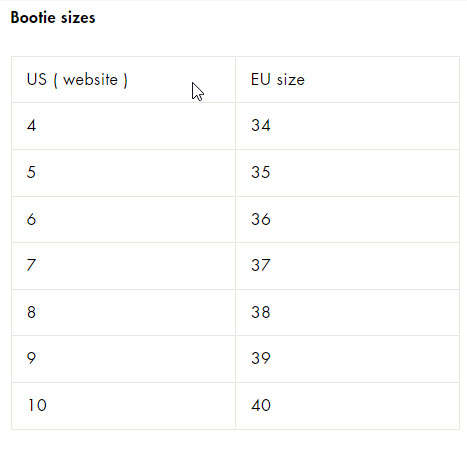
Task: Click US size 5 cell
Action: (124, 173)
